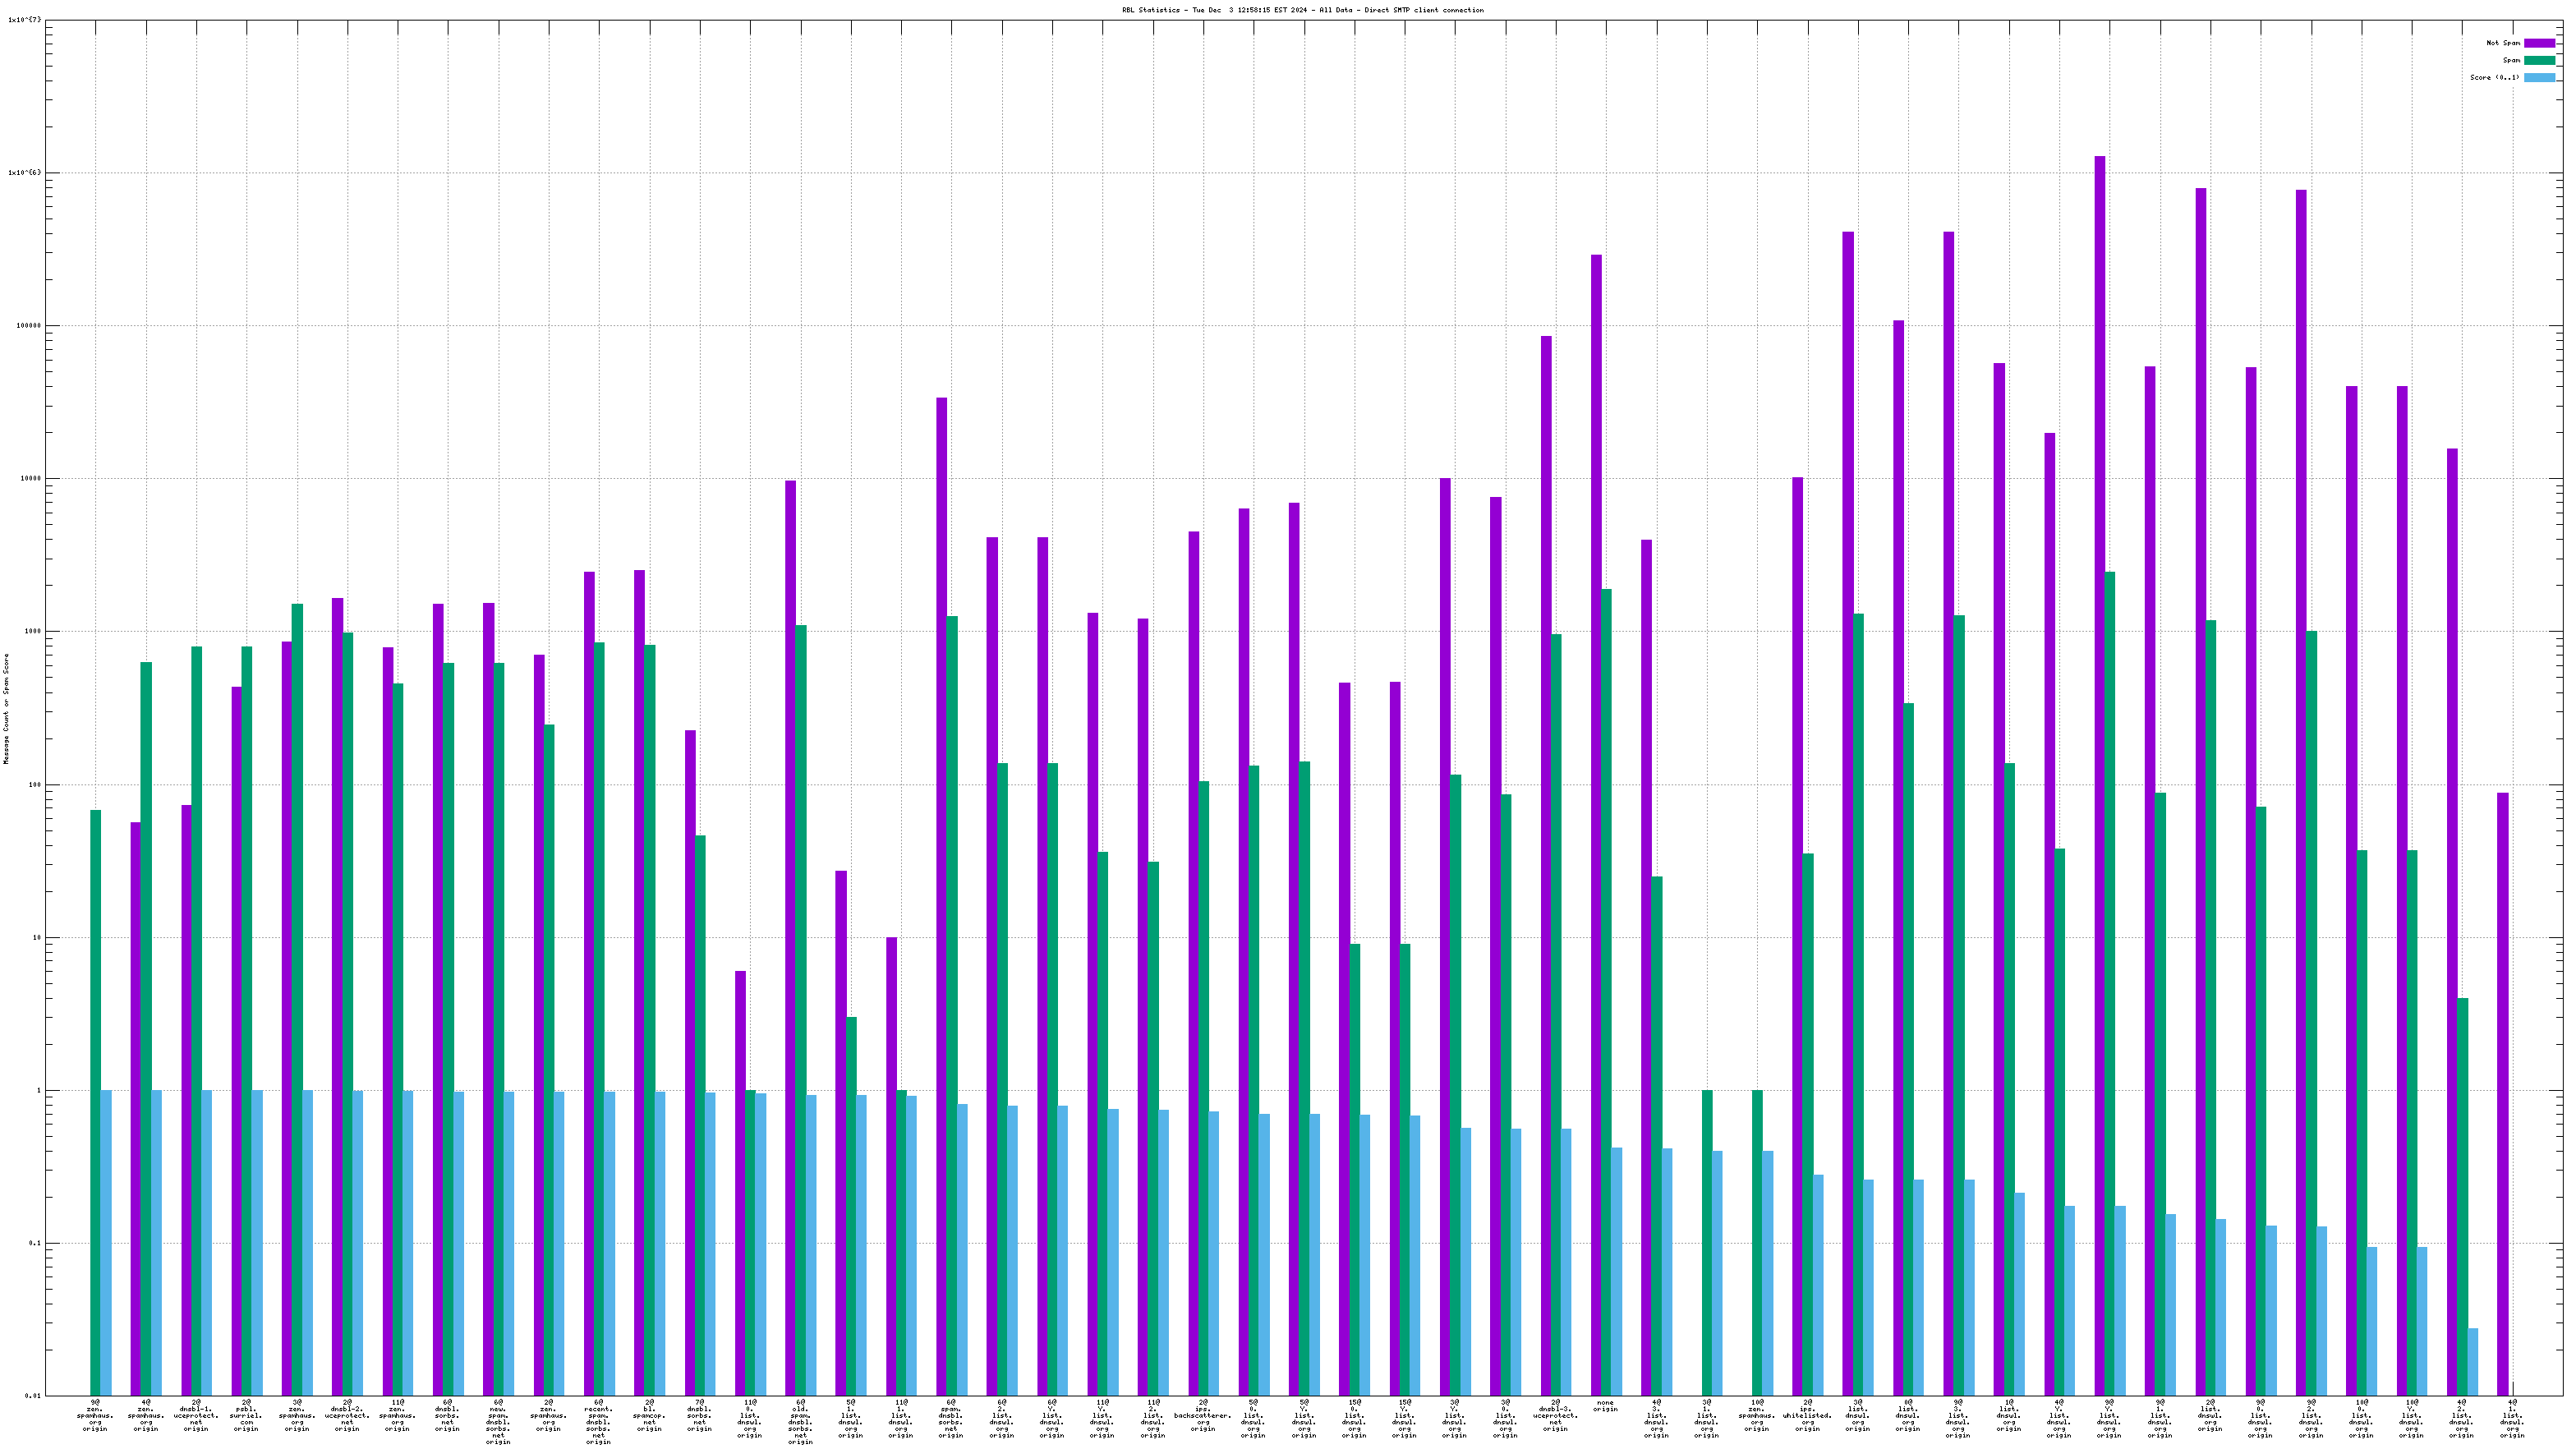Click the purple Not Spam legend swatch
2576x1449 pixels.
(2539, 43)
